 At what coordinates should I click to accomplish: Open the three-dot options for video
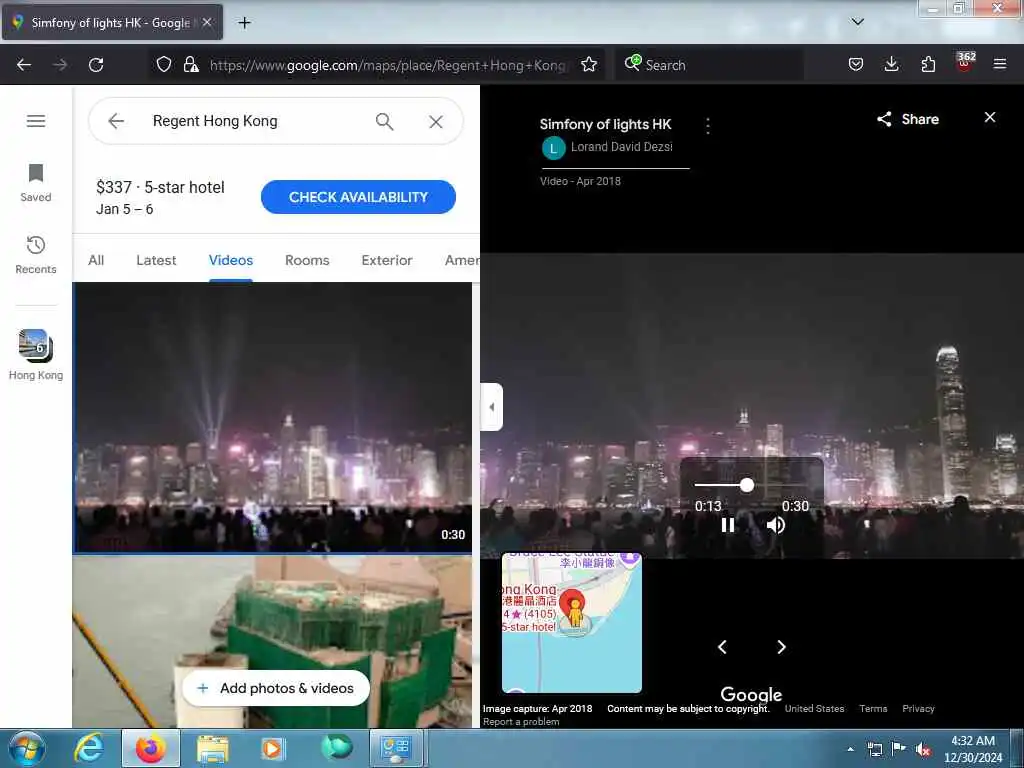pos(708,126)
